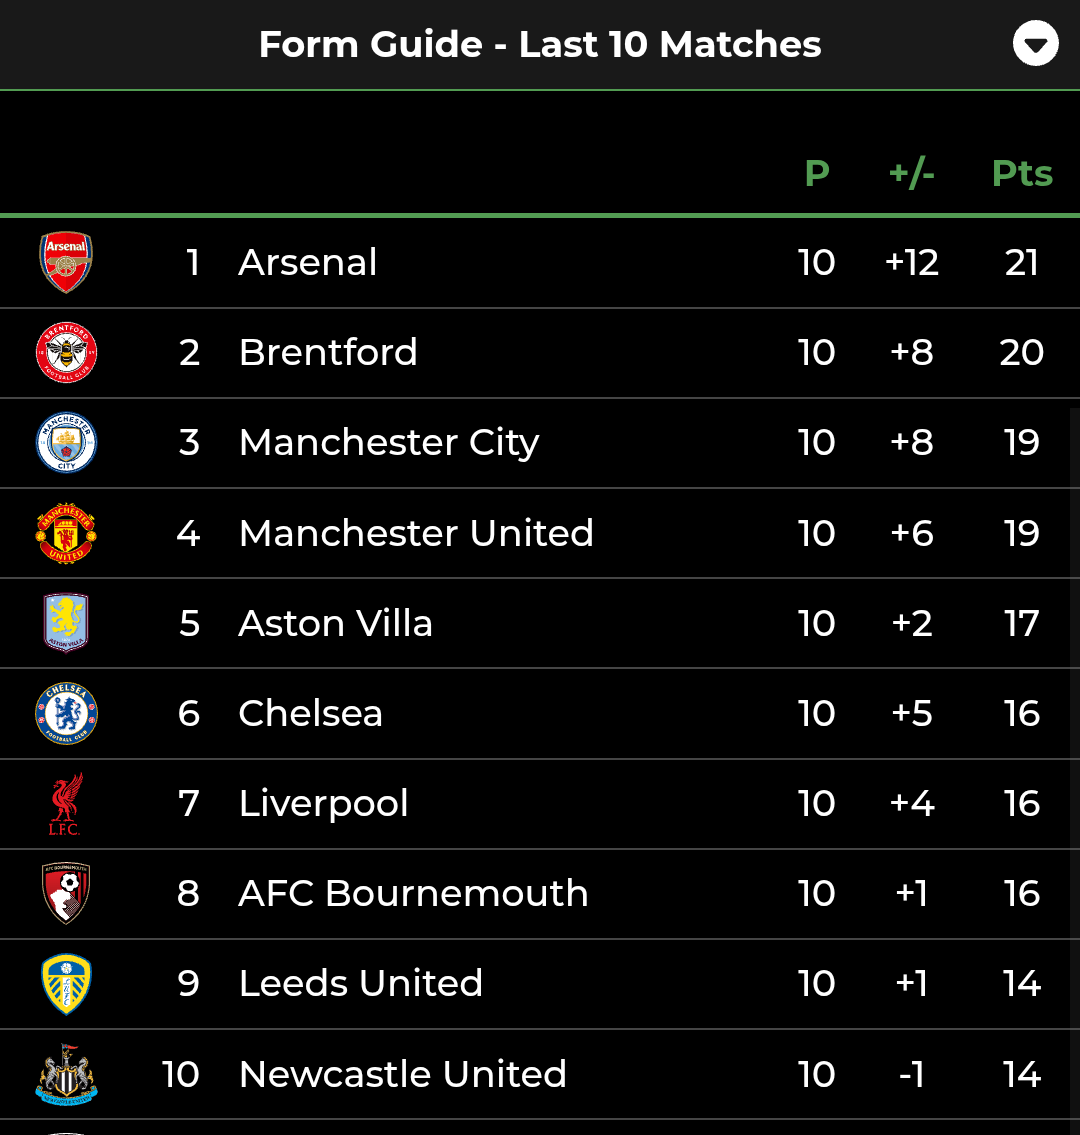Click the Aston Villa crest icon
This screenshot has width=1080, height=1135.
pyautogui.click(x=66, y=623)
